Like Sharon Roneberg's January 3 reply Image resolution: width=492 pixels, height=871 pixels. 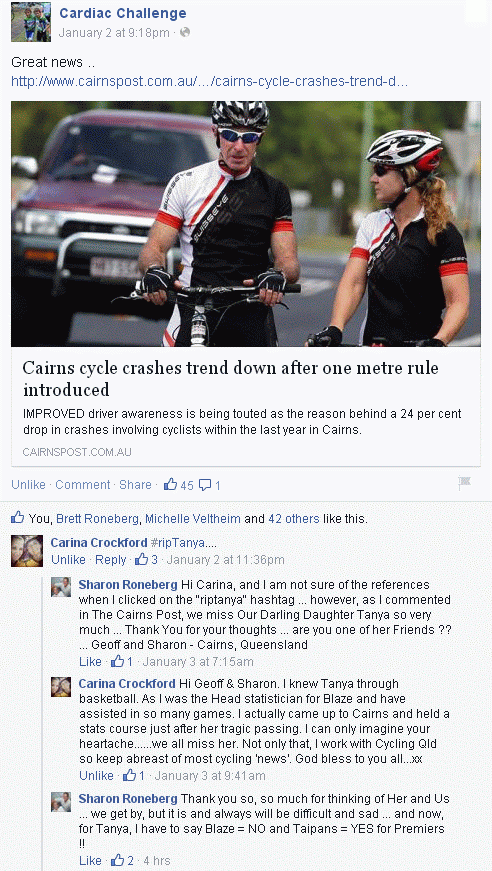tap(90, 661)
